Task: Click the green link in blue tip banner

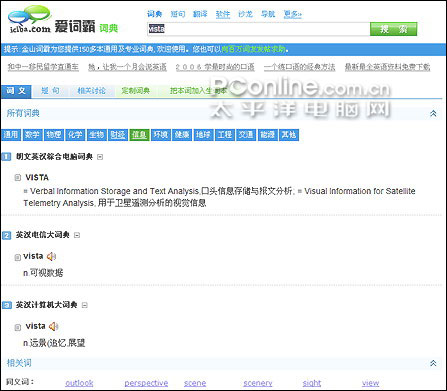Action: 254,49
